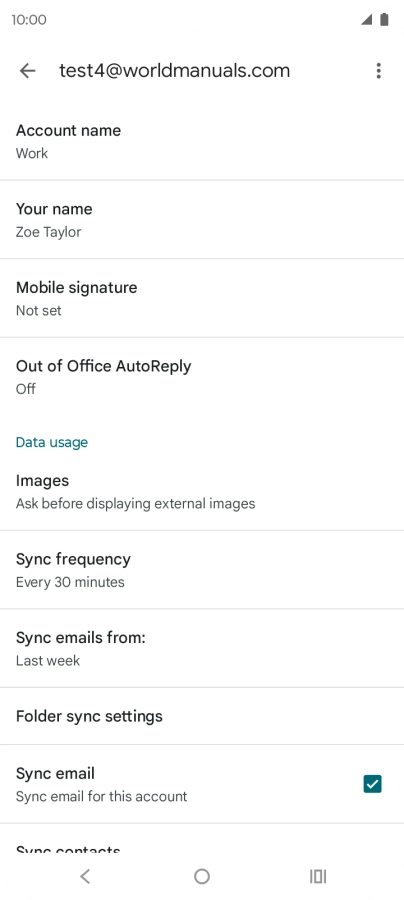The image size is (404, 900).
Task: Tap the Android home circle button
Action: pyautogui.click(x=202, y=876)
